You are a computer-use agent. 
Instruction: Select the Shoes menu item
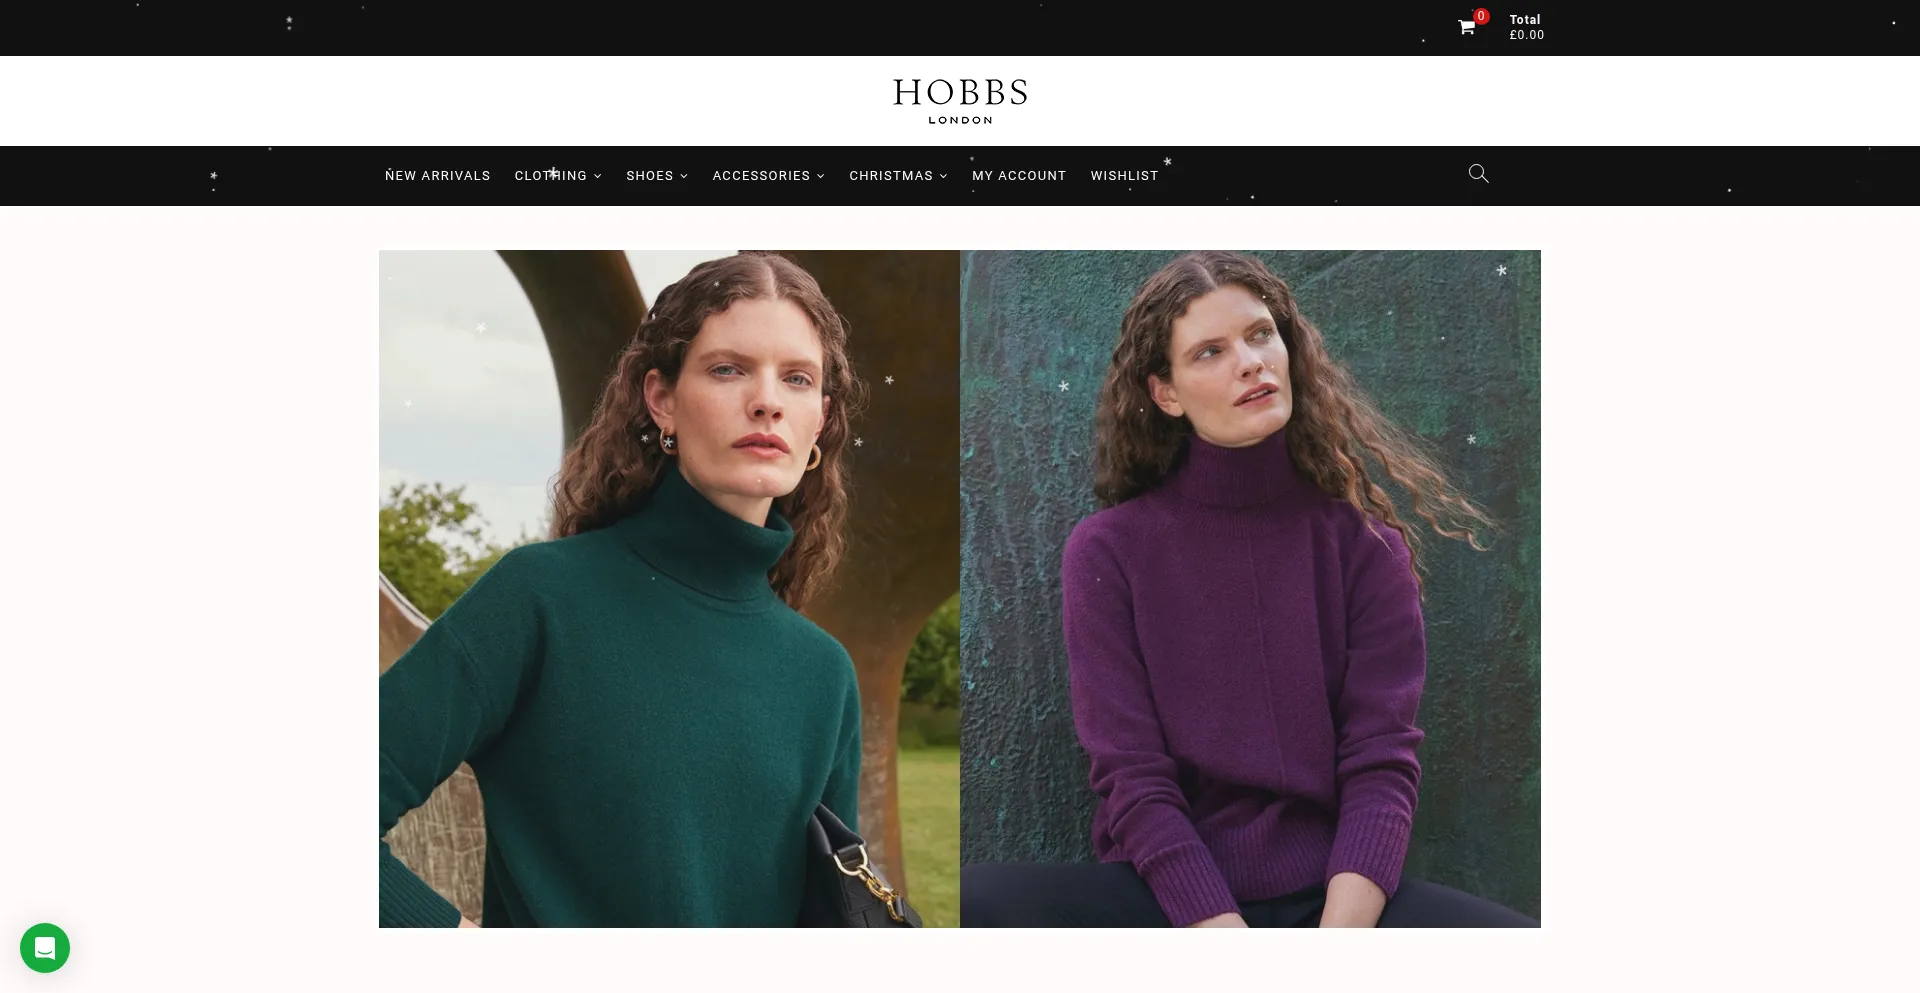point(650,175)
